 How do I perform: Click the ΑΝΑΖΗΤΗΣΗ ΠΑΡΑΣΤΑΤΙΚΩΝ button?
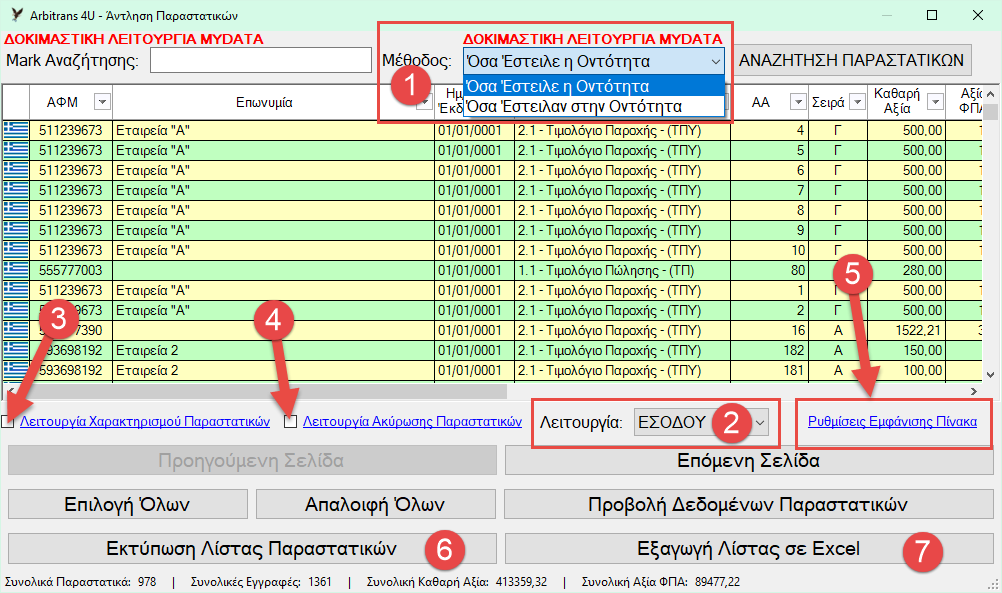pyautogui.click(x=851, y=60)
